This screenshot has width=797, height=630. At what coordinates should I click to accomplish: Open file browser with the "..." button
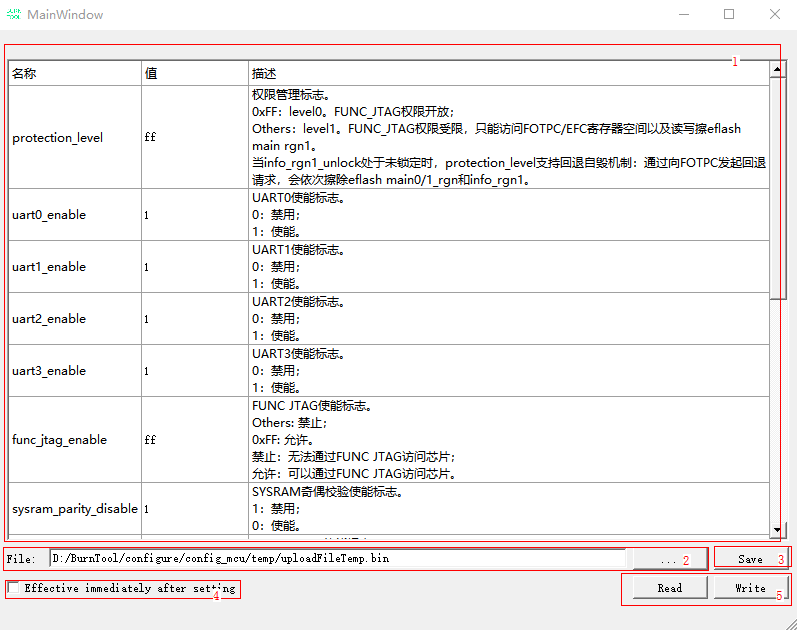[668, 559]
